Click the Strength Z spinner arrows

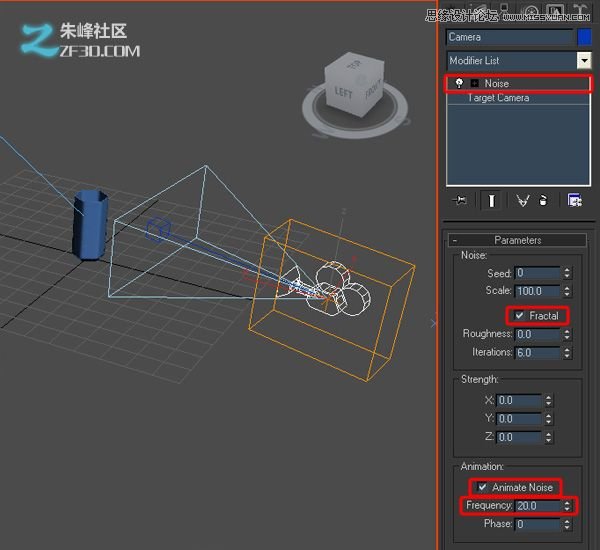coord(549,437)
